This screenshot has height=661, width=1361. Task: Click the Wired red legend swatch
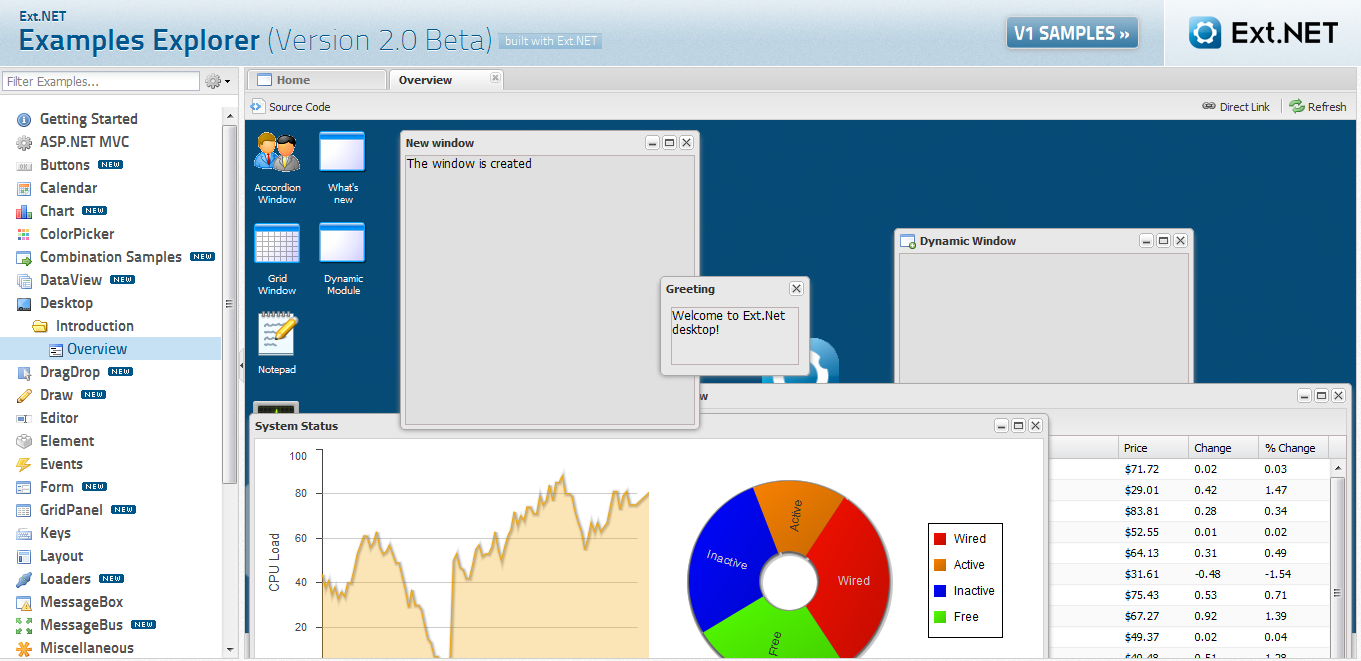pyautogui.click(x=940, y=539)
